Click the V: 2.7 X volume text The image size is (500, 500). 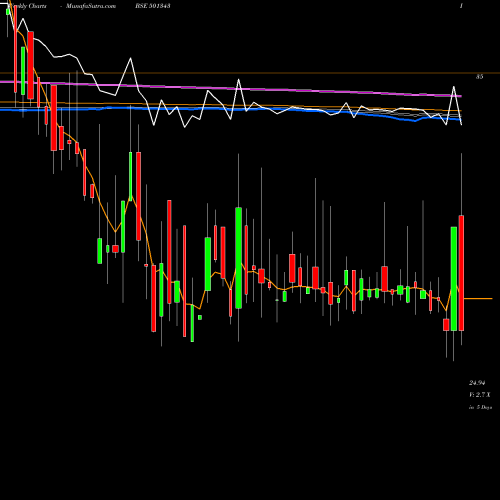(x=480, y=395)
